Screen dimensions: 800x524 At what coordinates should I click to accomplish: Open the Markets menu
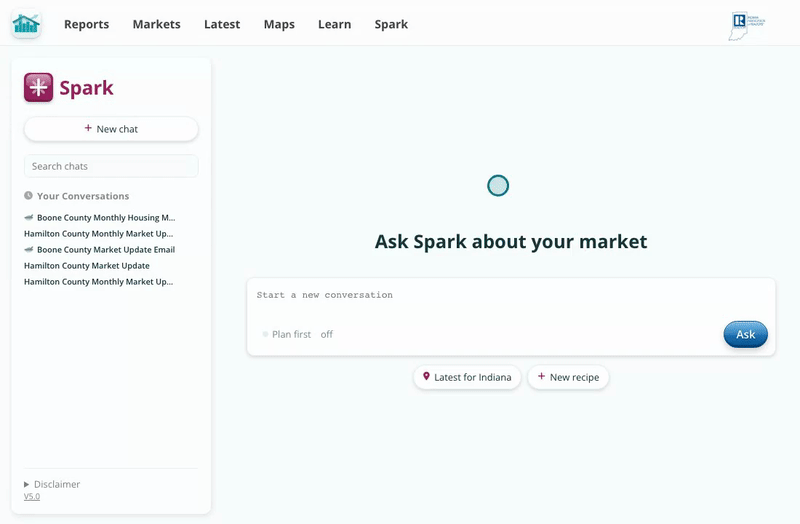[x=157, y=24]
